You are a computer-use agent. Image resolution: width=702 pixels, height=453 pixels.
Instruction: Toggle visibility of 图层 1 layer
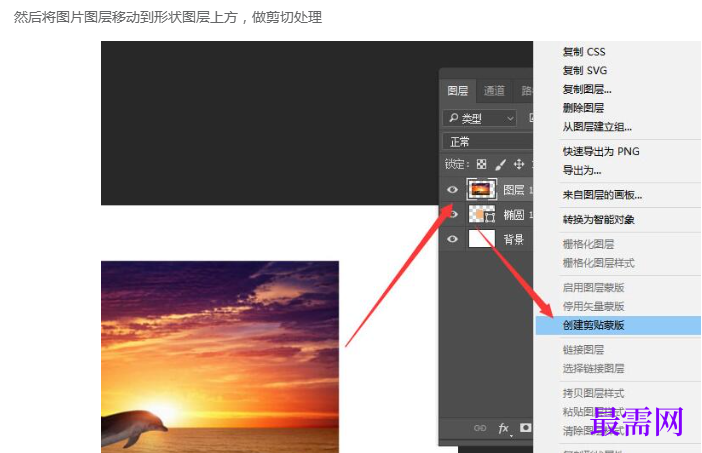point(452,189)
